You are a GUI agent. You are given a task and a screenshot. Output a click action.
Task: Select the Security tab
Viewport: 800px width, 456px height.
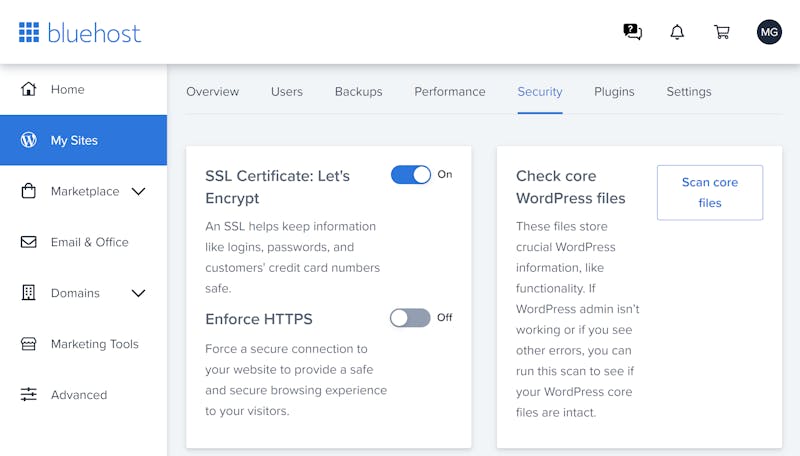click(x=540, y=91)
